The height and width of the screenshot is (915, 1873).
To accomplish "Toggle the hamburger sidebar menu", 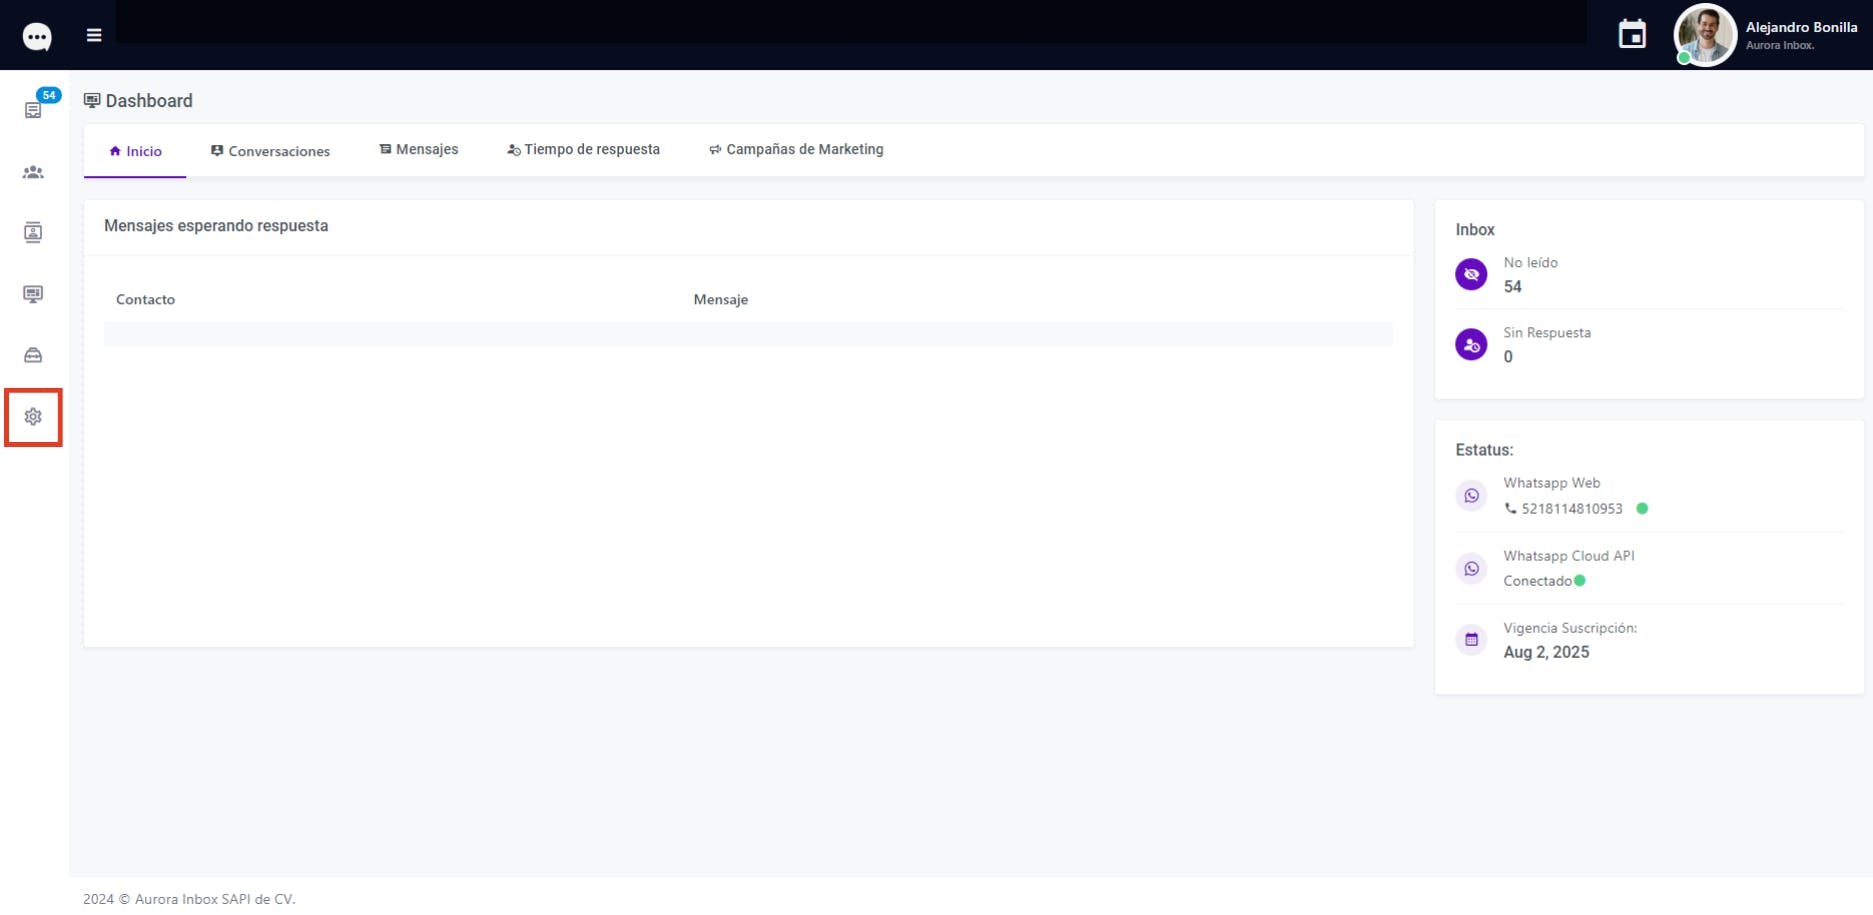I will tap(94, 35).
